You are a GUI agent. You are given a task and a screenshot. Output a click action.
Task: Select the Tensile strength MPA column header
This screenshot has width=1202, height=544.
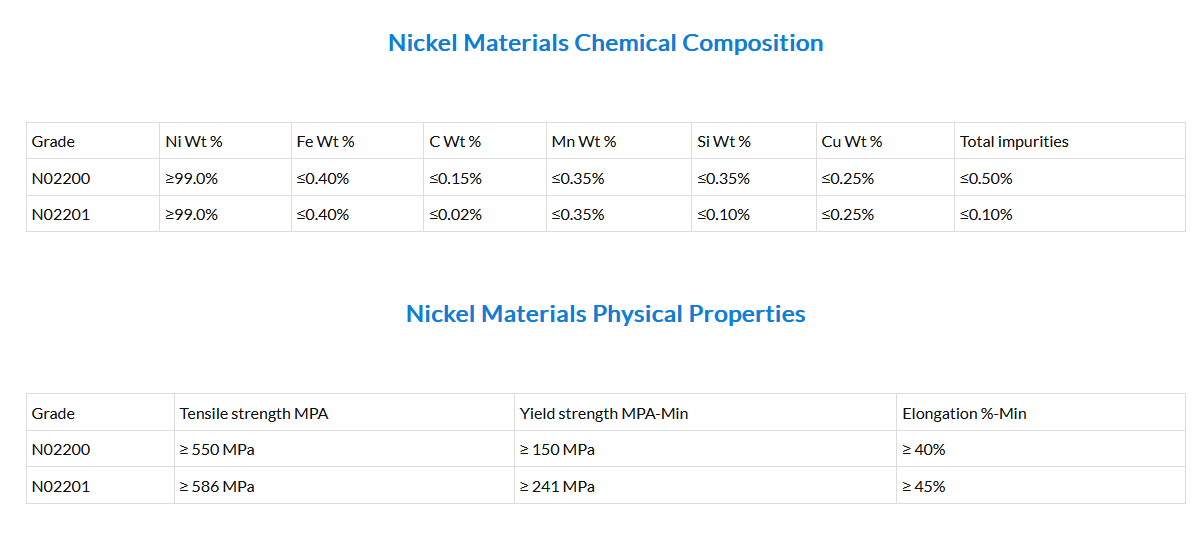tap(254, 414)
